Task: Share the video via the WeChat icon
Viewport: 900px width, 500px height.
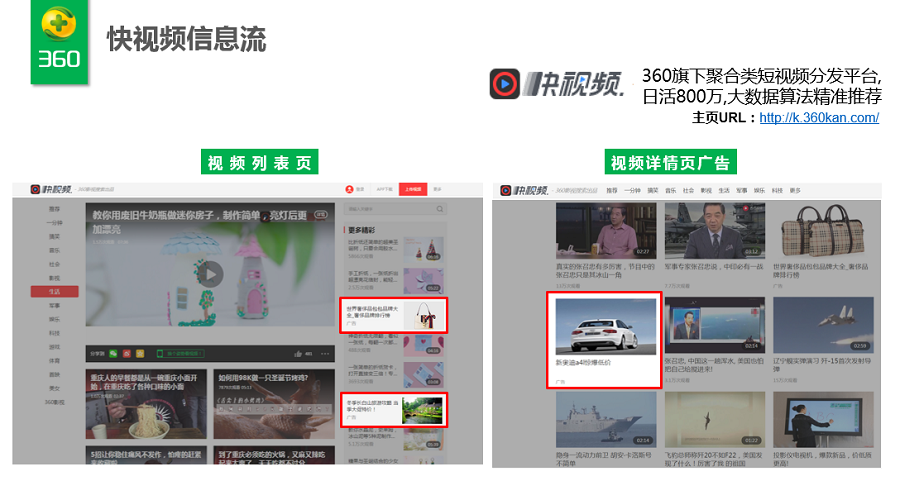Action: pyautogui.click(x=114, y=354)
